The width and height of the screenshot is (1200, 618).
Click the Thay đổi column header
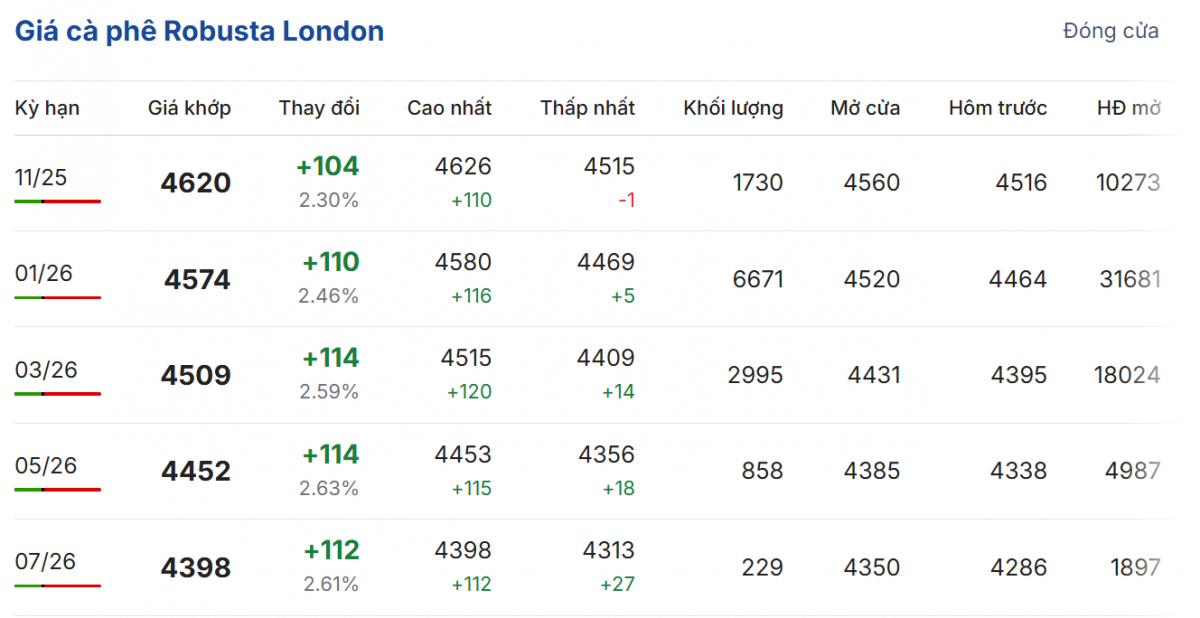[319, 108]
